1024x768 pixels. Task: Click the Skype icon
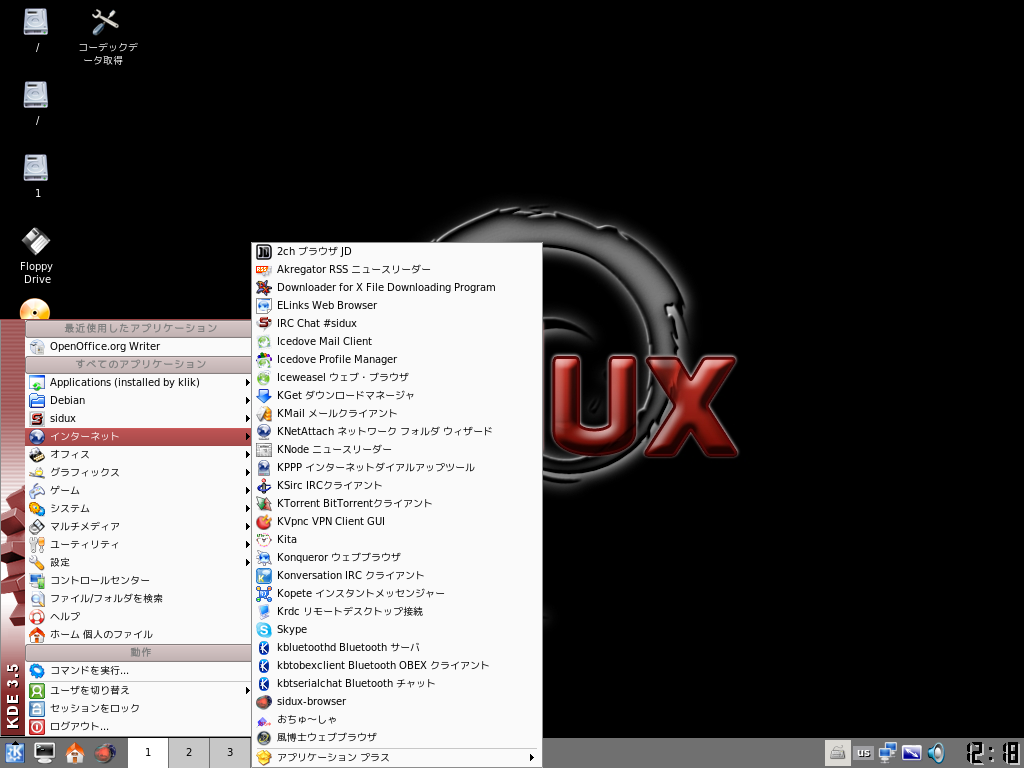tap(264, 630)
